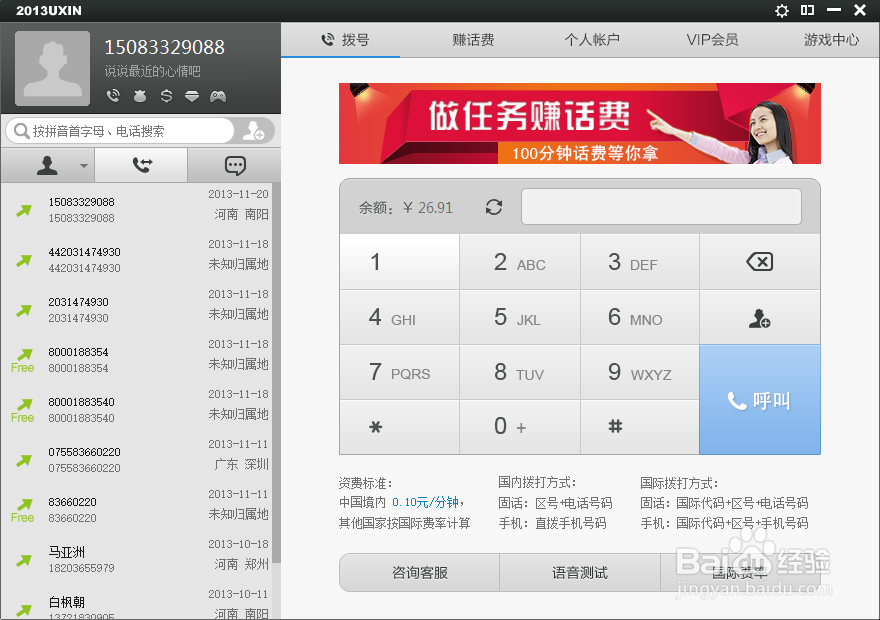Viewport: 880px width, 620px height.
Task: Click the account number 15083329088 in header
Action: (x=164, y=47)
